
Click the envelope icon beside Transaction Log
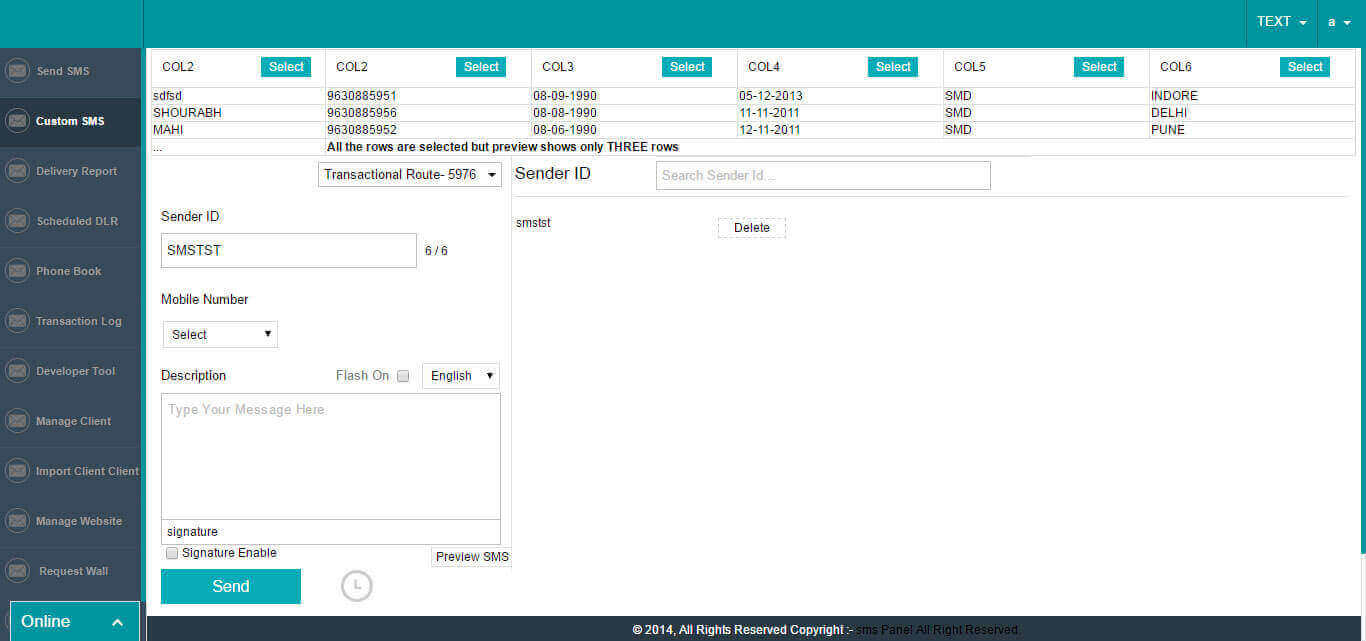pyautogui.click(x=17, y=321)
